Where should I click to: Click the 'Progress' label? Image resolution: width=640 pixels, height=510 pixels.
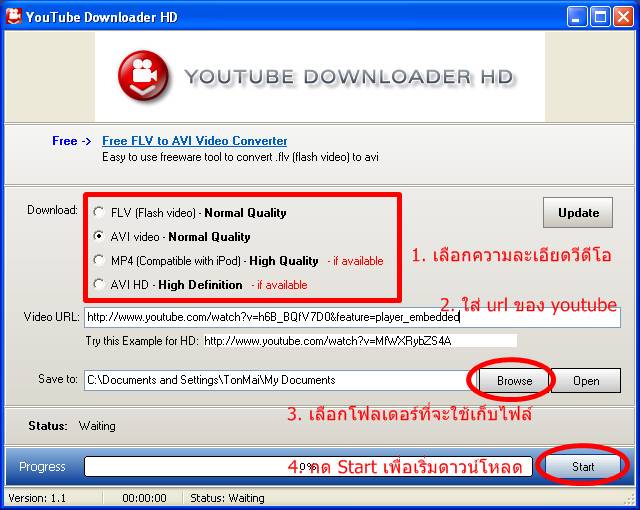[x=42, y=466]
